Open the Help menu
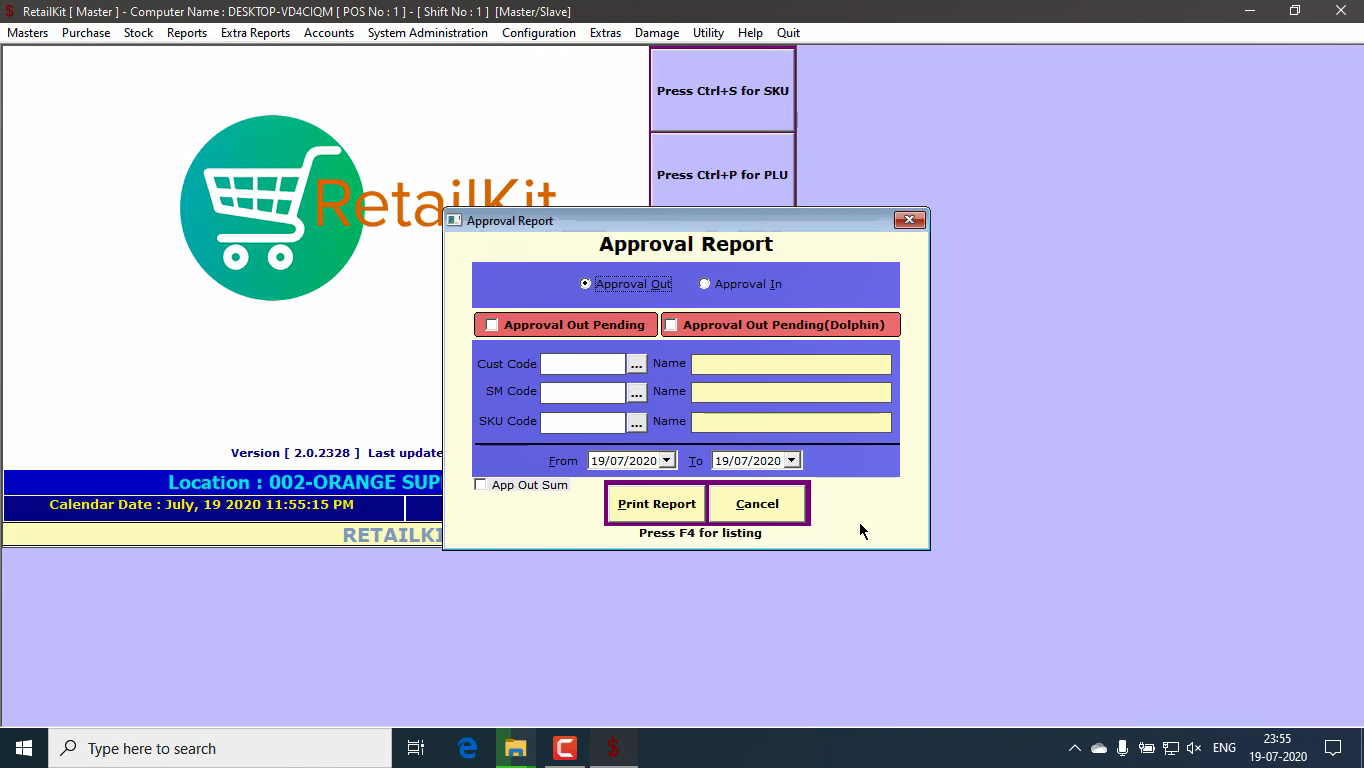The height and width of the screenshot is (768, 1364). click(x=750, y=33)
